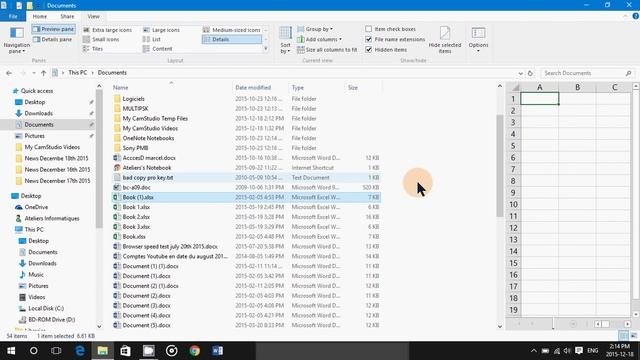Image resolution: width=640 pixels, height=360 pixels.
Task: Open Local Disk (C:) in navigation
Action: tap(46, 308)
